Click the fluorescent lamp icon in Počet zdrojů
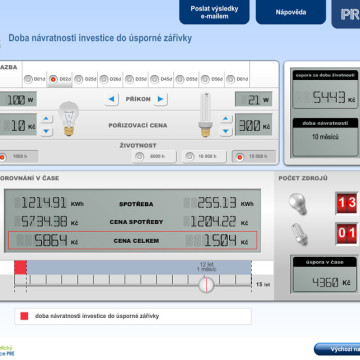360x360 pixels. [299, 234]
